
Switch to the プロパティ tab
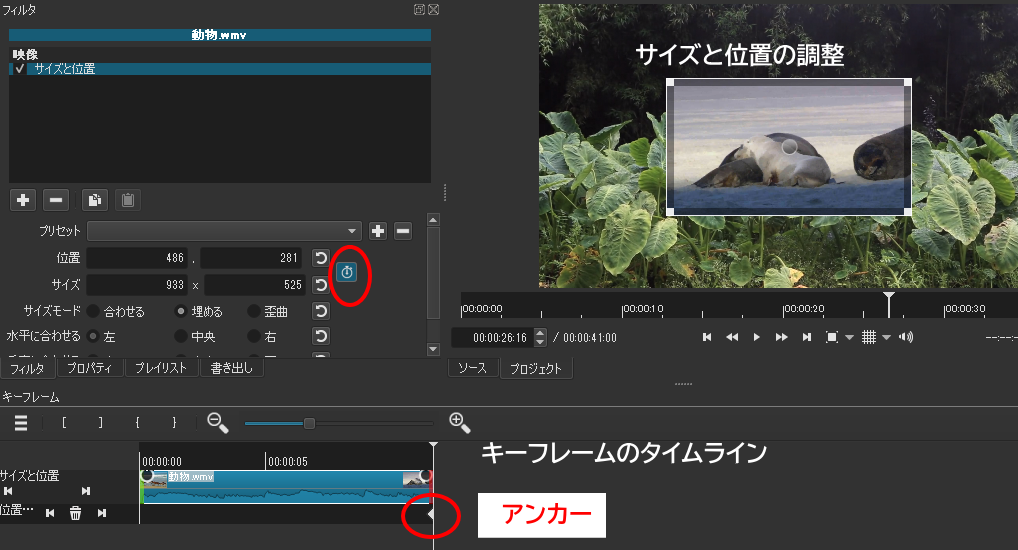90,368
